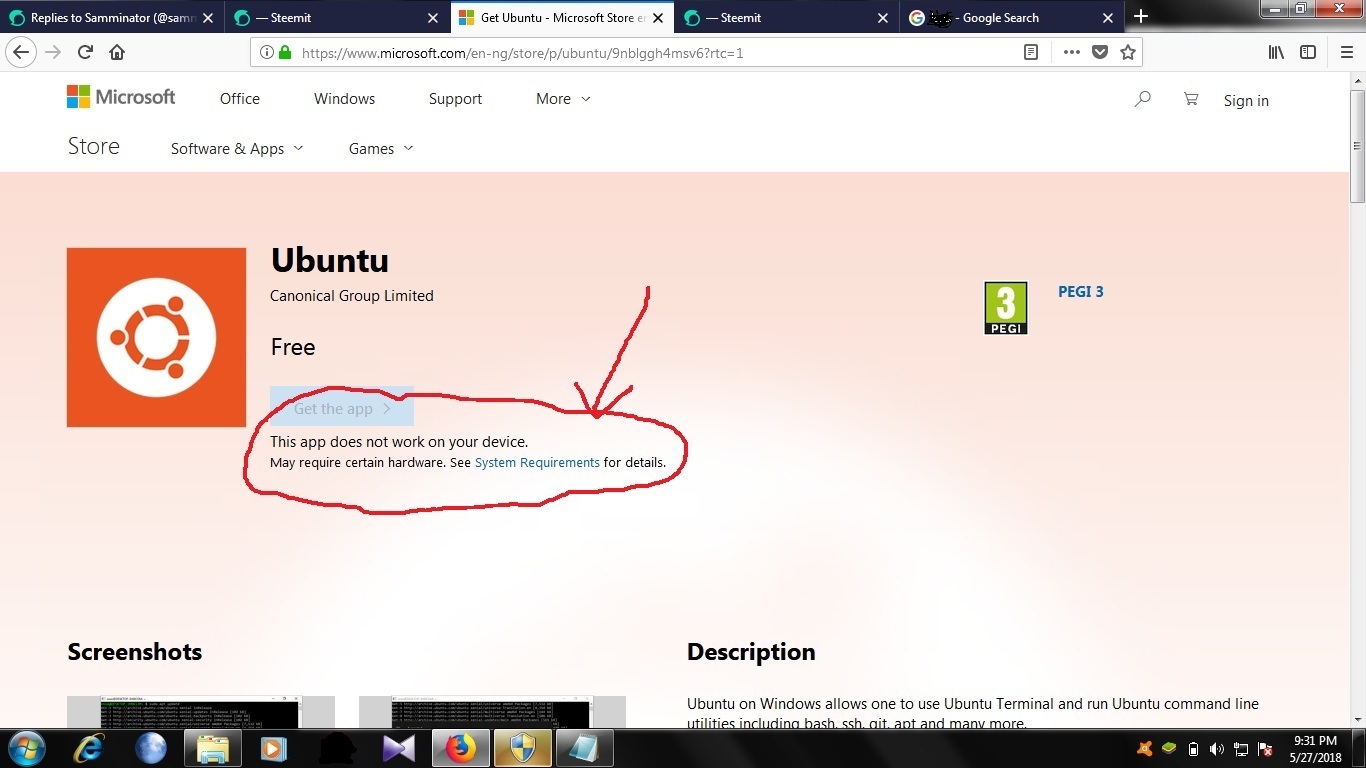Click the Store heading link
Image resolution: width=1366 pixels, height=768 pixels.
(94, 146)
